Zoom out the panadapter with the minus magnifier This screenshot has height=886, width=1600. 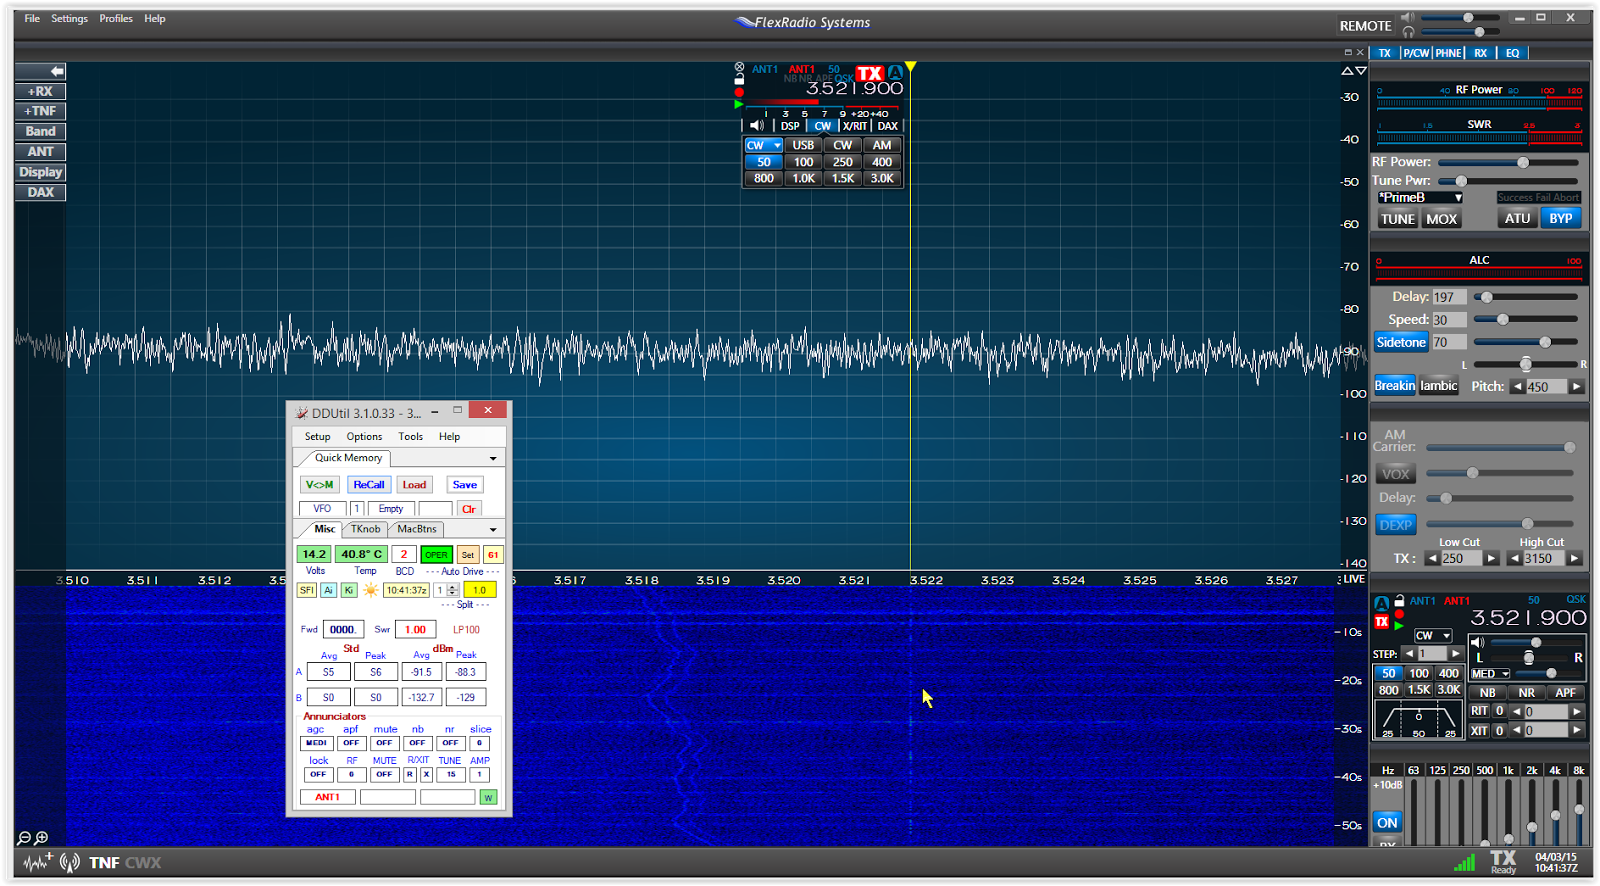point(24,838)
